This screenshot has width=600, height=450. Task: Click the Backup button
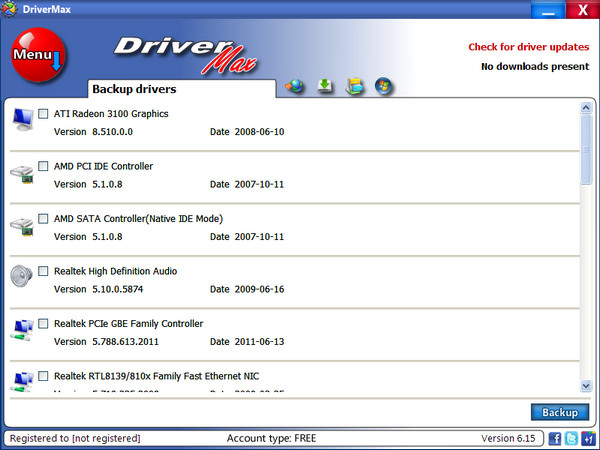coord(560,412)
